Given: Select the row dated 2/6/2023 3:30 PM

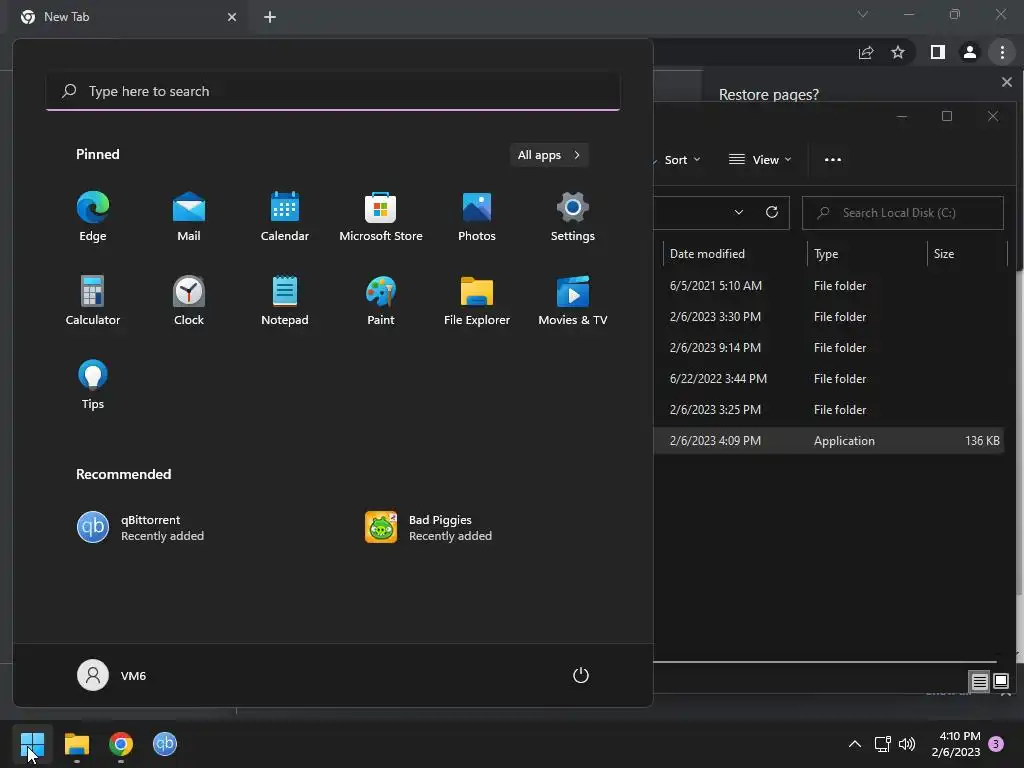Looking at the screenshot, I should pyautogui.click(x=829, y=317).
